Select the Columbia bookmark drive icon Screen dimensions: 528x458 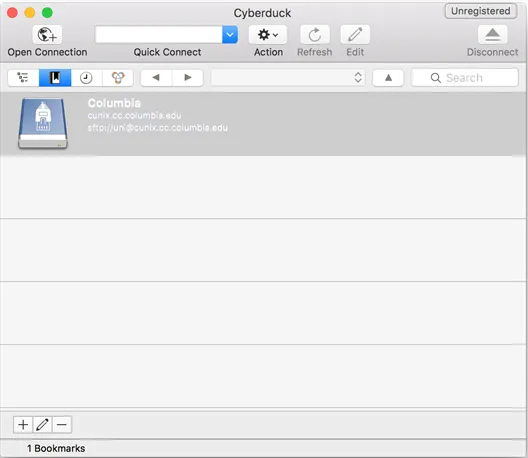43,123
